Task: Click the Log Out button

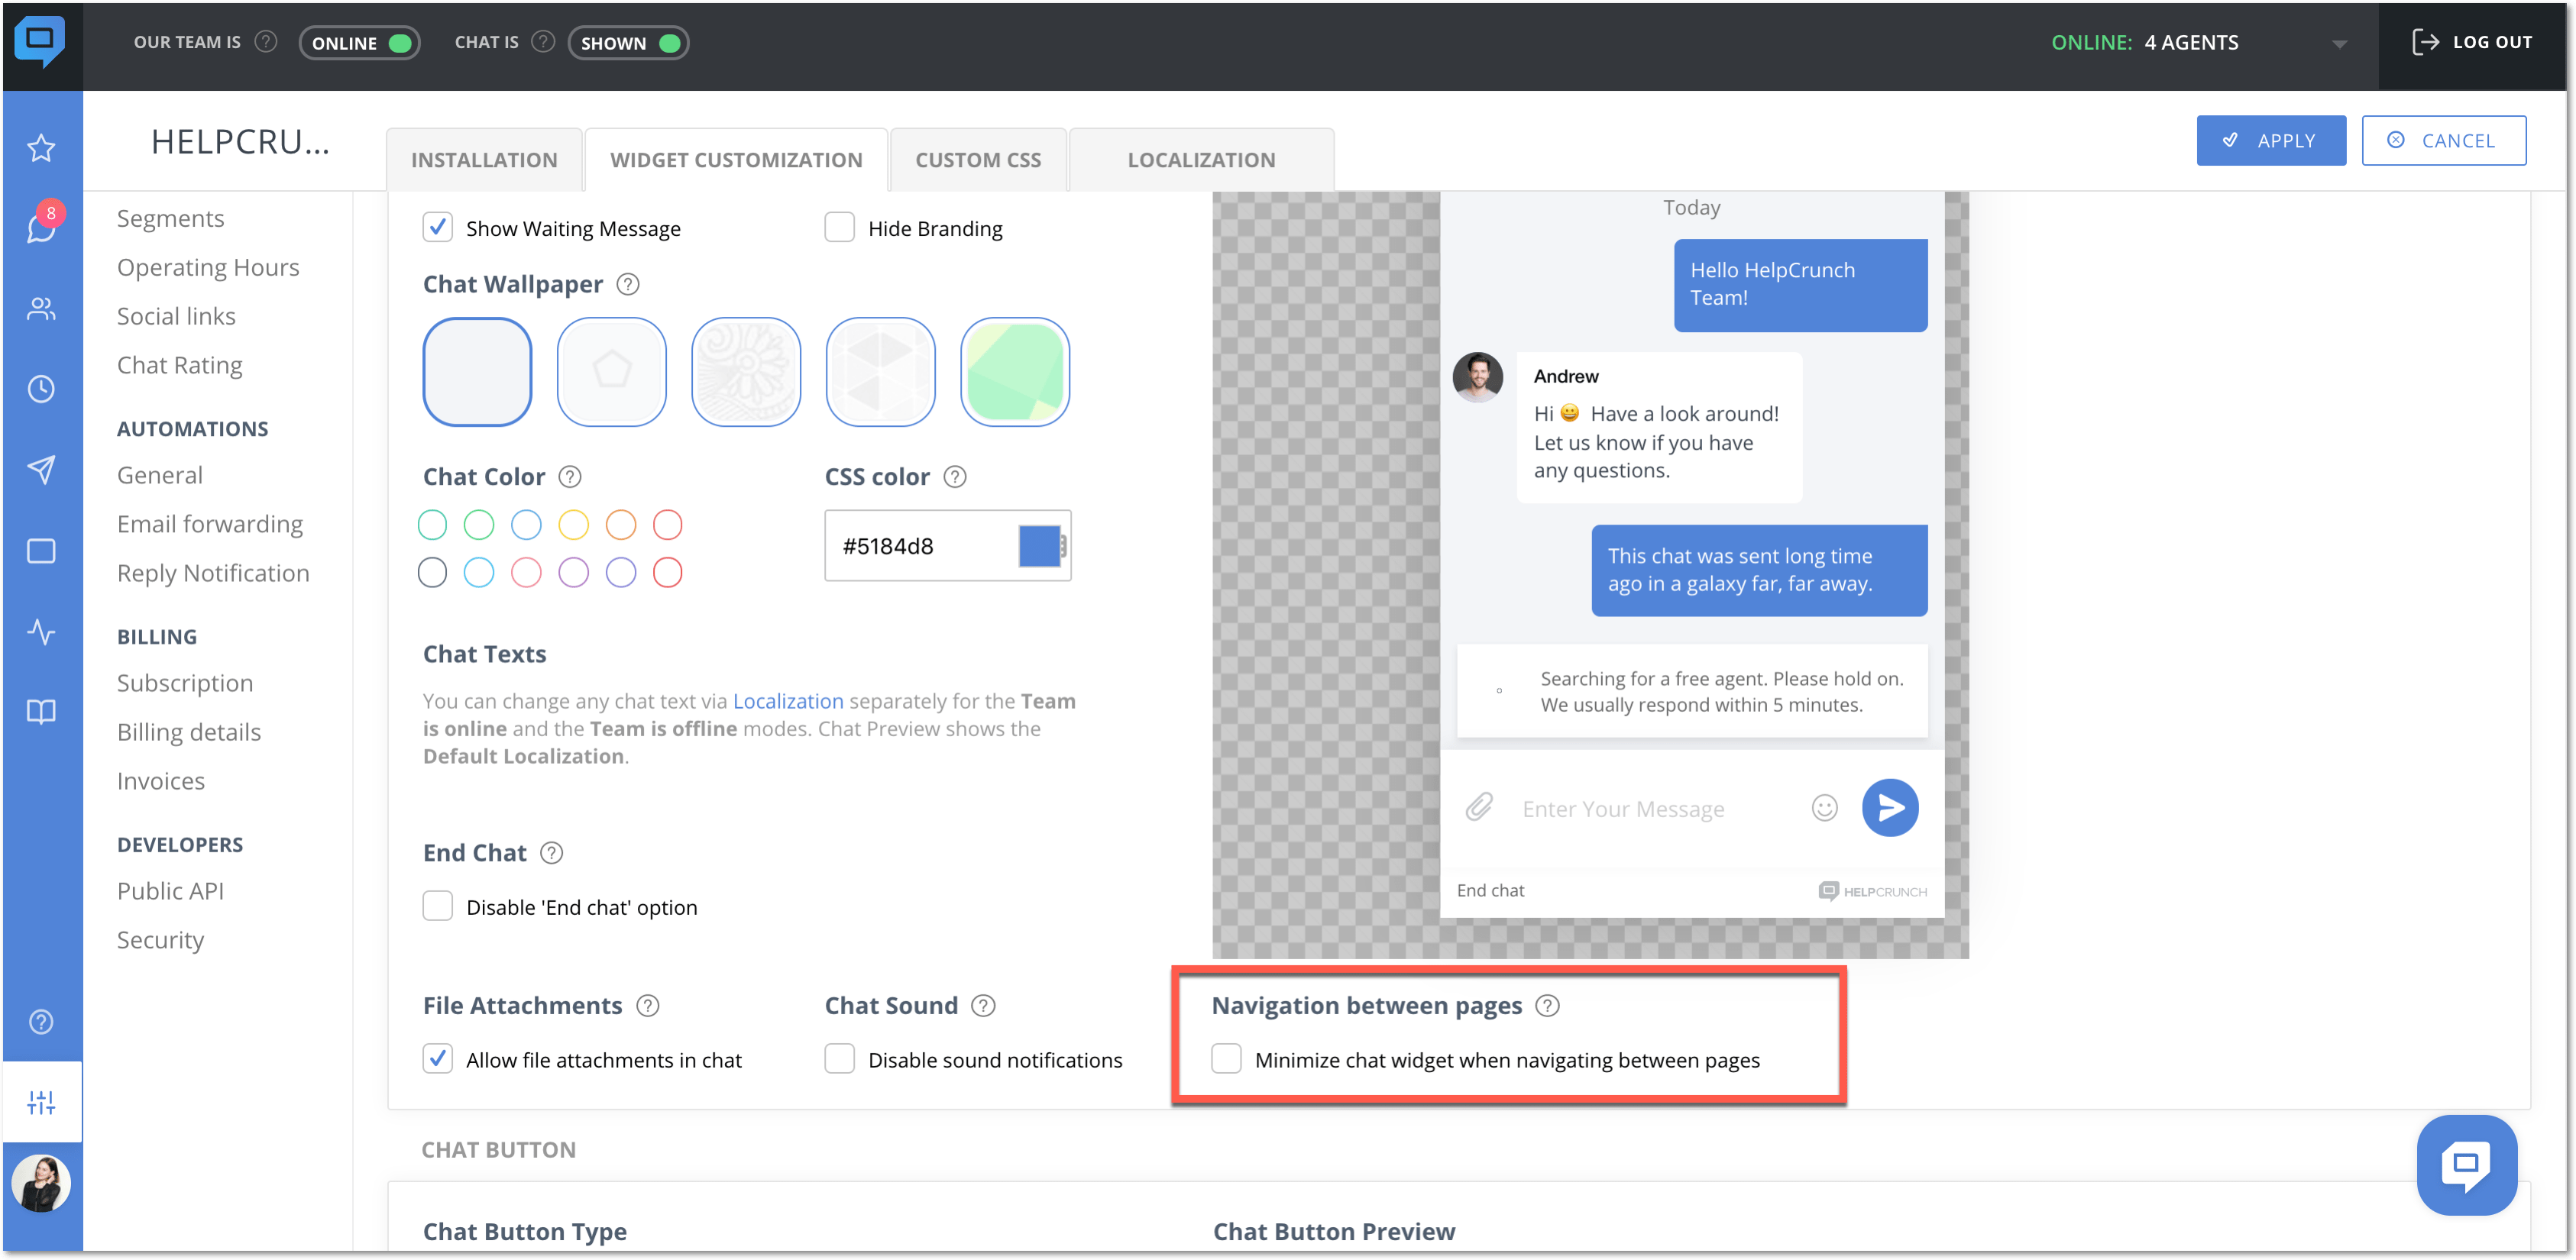Action: [x=2472, y=42]
